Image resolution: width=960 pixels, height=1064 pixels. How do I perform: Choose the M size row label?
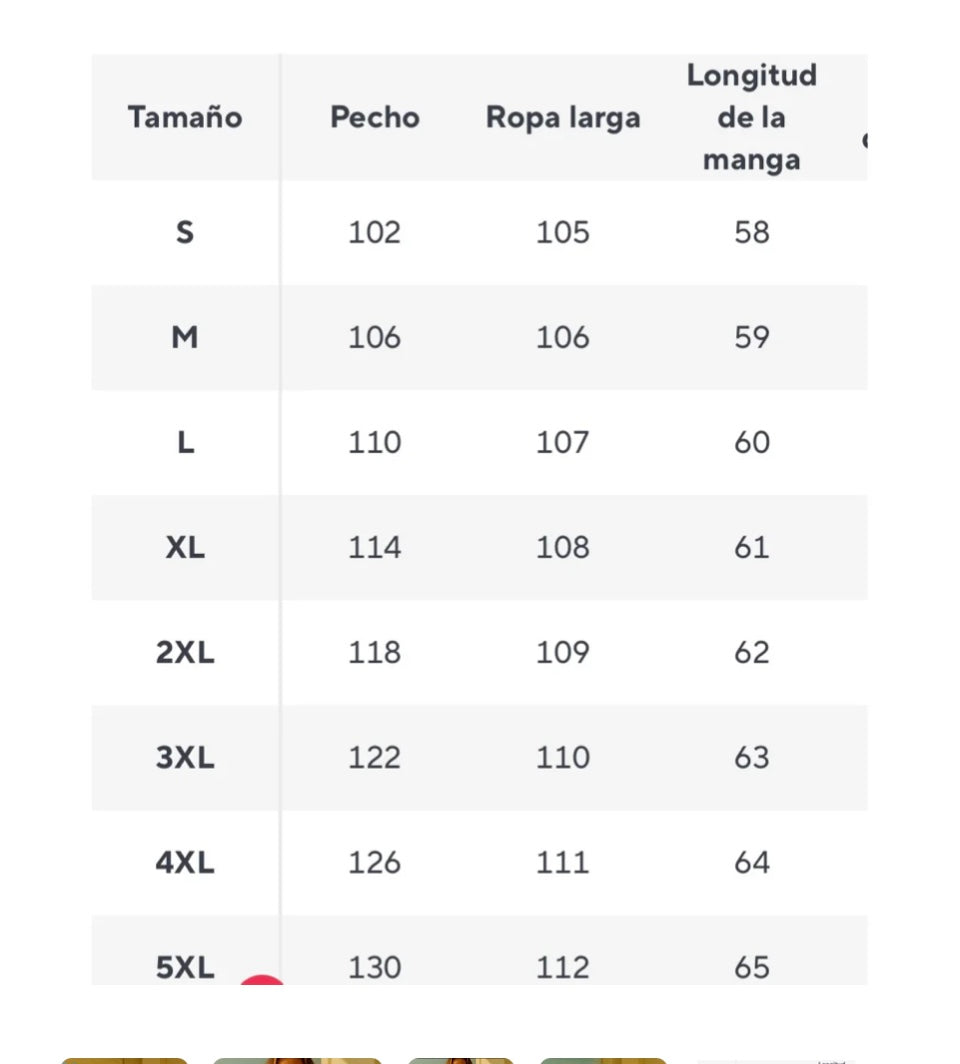click(185, 337)
